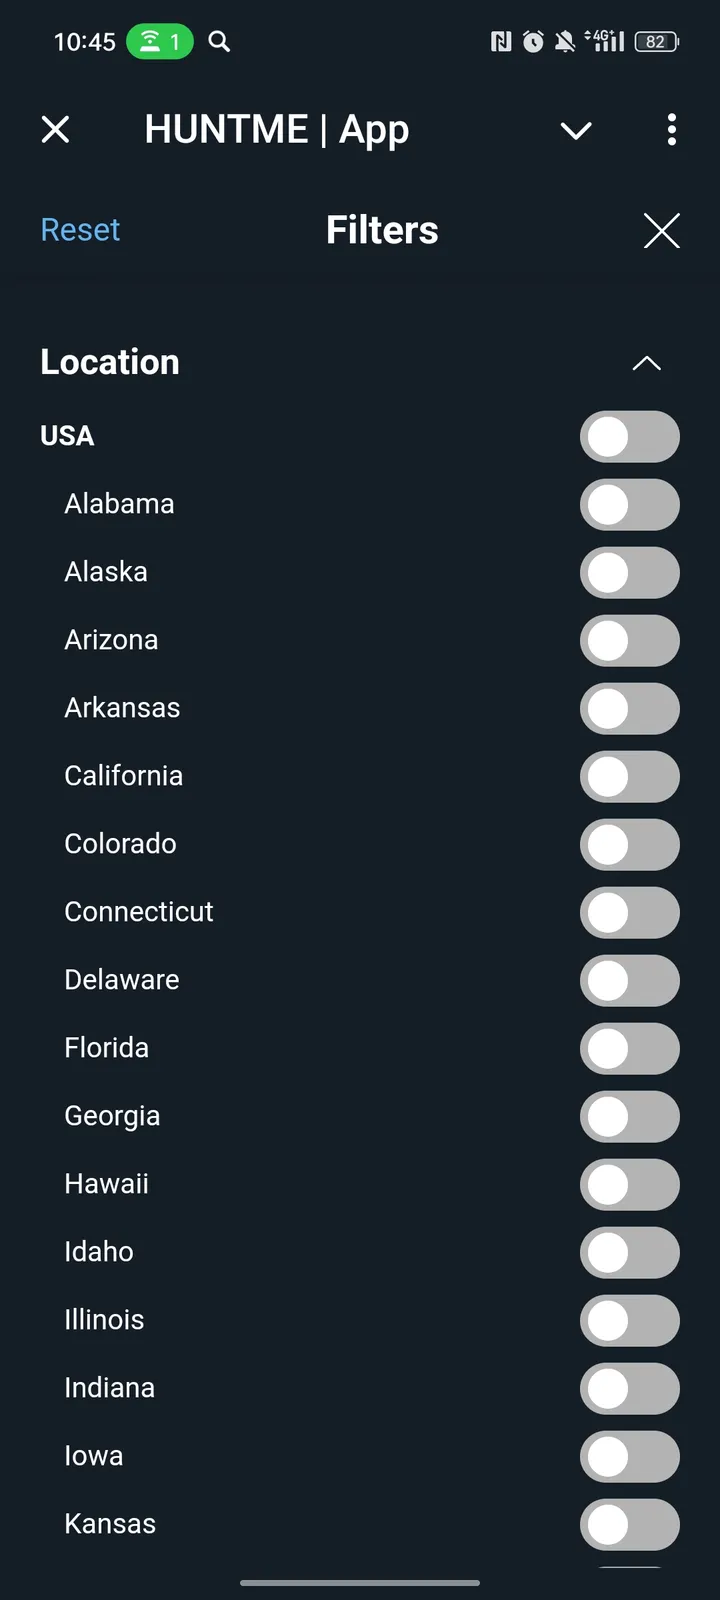Image resolution: width=720 pixels, height=1600 pixels.
Task: Enable the USA location toggle
Action: point(629,437)
